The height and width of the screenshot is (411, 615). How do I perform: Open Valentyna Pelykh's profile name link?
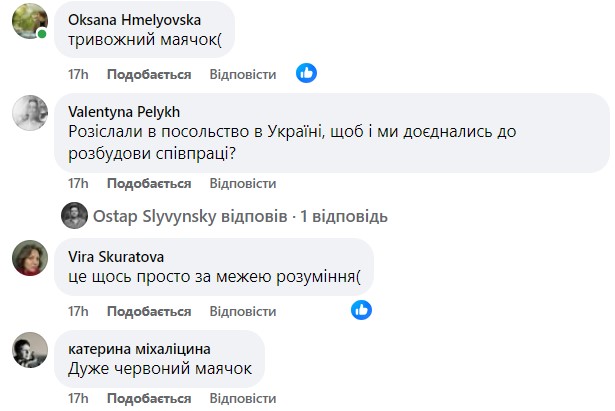coord(122,110)
